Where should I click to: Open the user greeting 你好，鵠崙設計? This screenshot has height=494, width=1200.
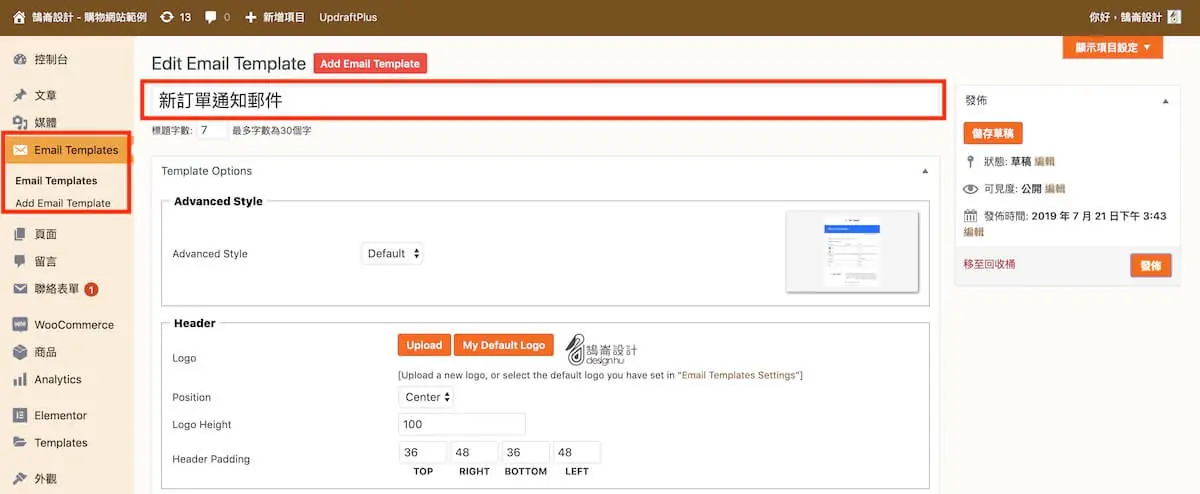[x=1126, y=17]
